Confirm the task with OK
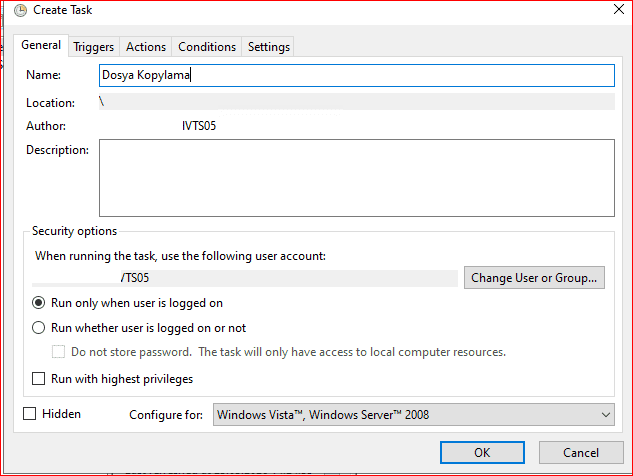This screenshot has width=633, height=476. pos(482,452)
